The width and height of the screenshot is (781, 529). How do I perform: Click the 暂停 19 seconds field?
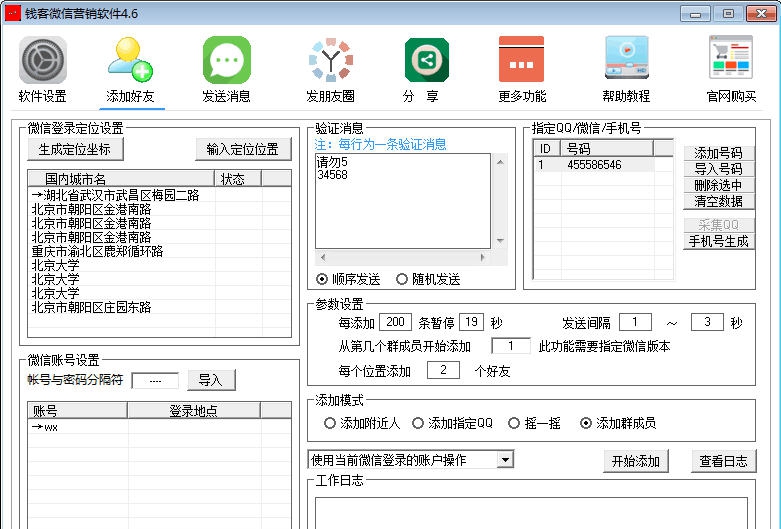[x=471, y=322]
